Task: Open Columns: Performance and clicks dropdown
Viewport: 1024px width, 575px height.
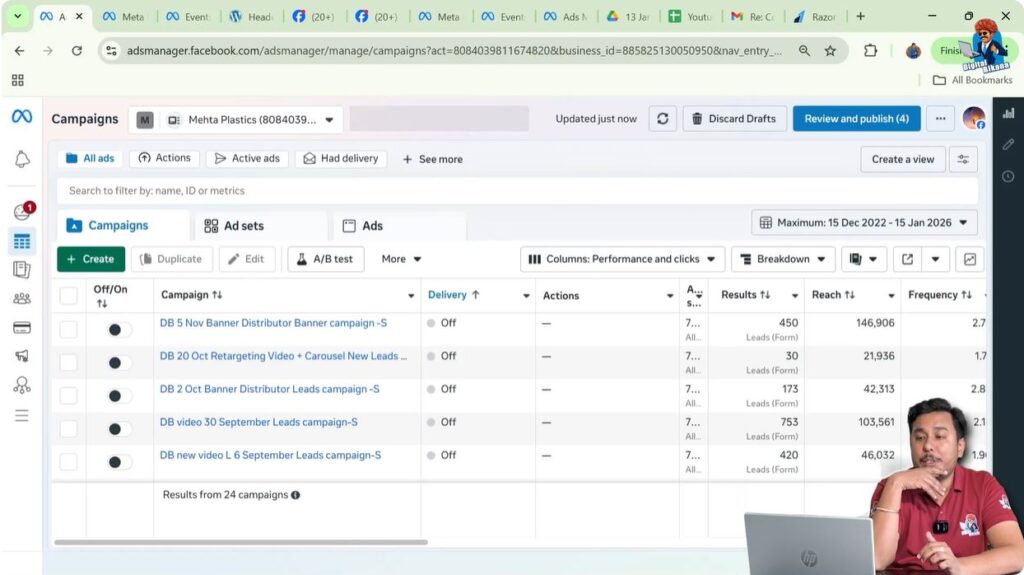Action: (x=622, y=259)
